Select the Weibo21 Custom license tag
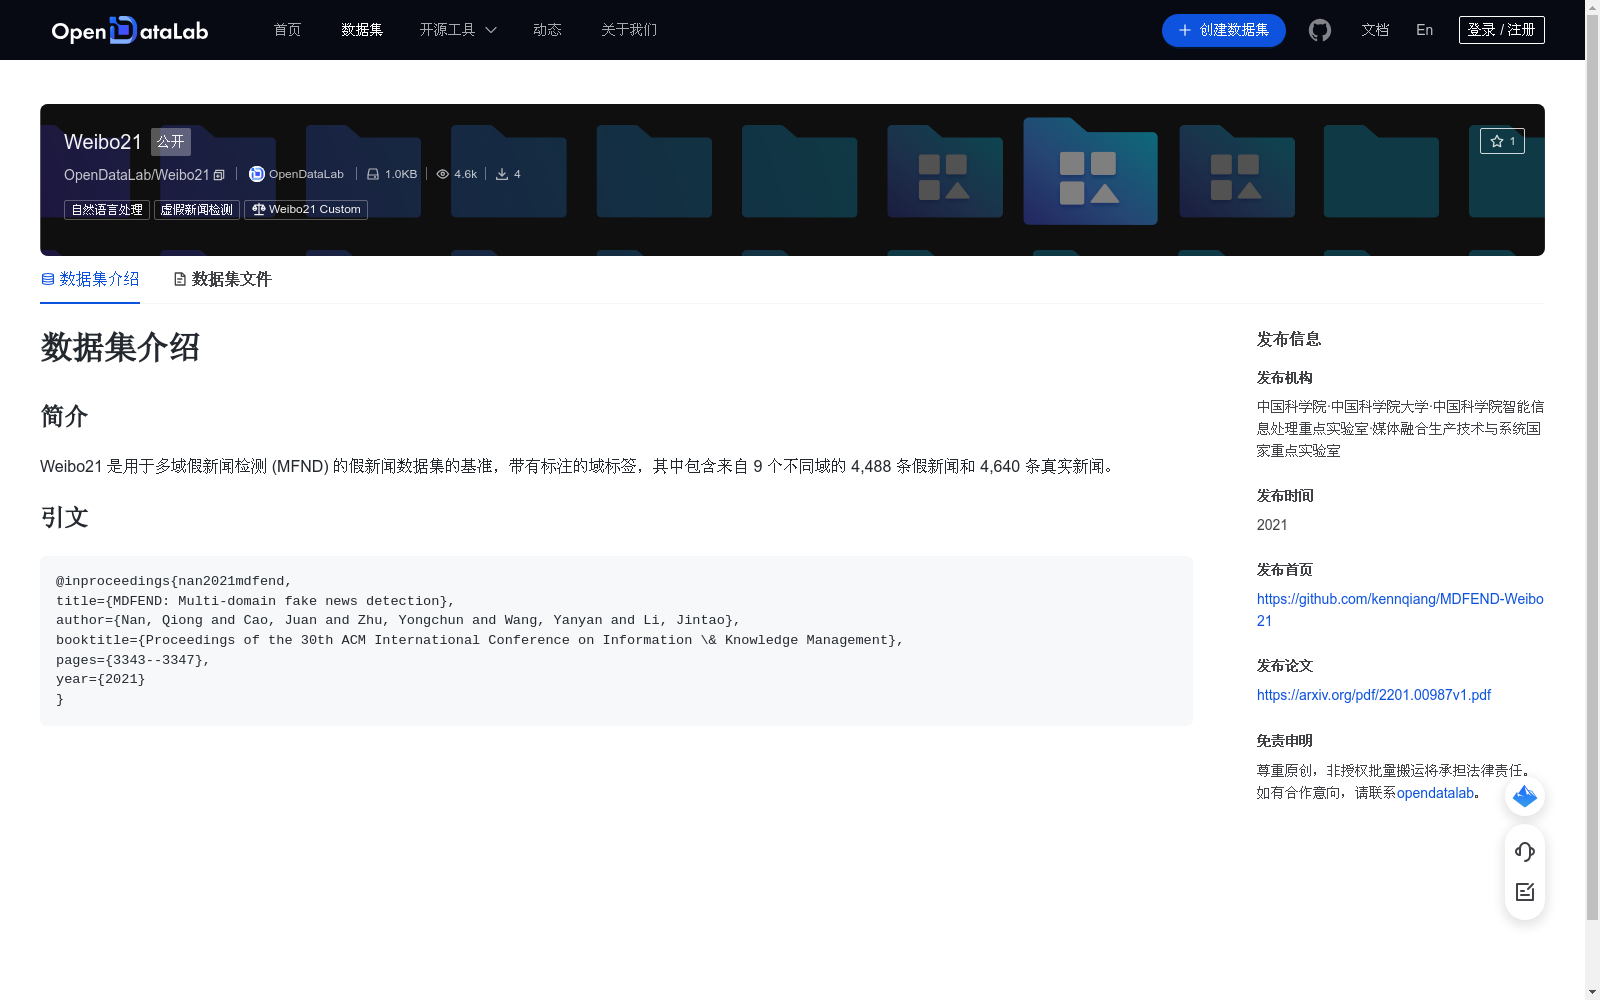Screen dimensions: 1600x1000 coord(305,209)
